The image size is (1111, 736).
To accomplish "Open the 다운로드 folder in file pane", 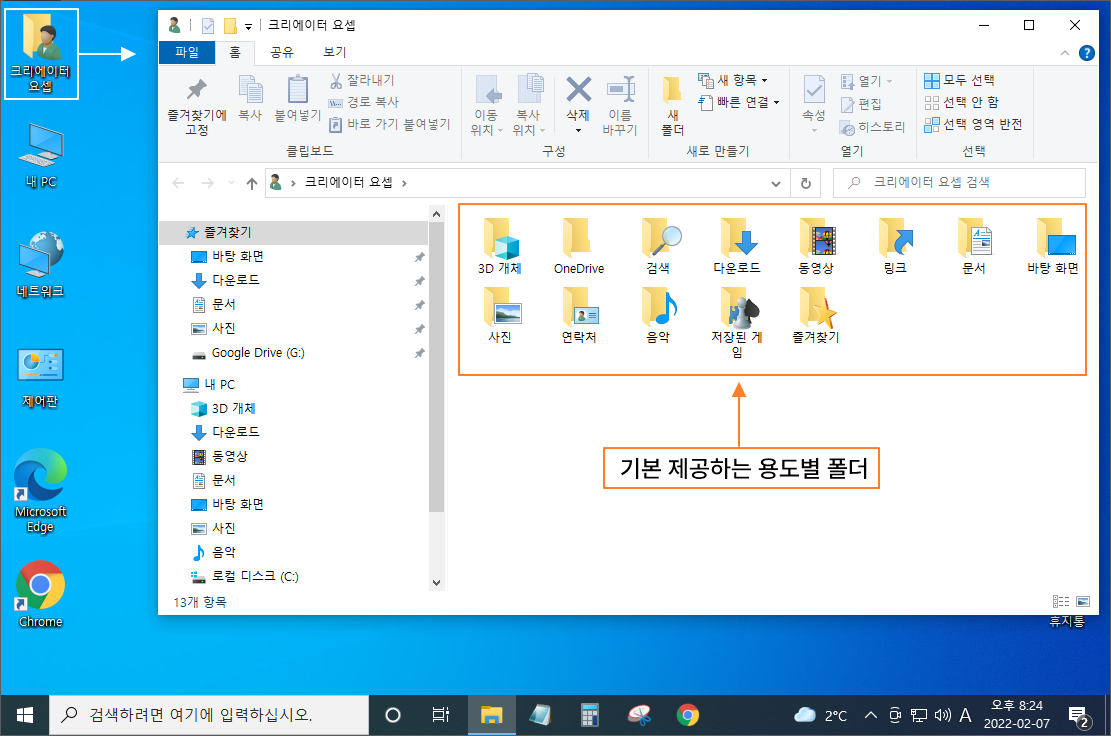I will 737,246.
